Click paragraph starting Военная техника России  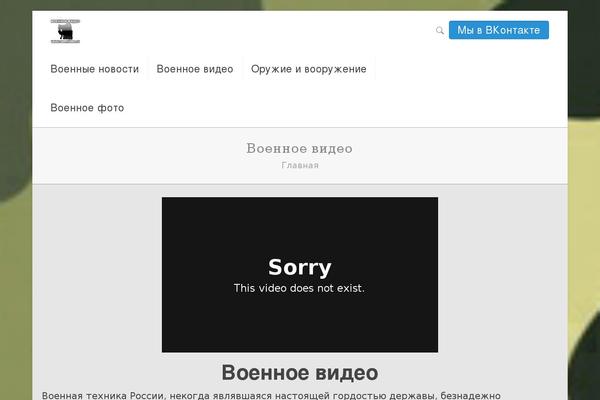[x=271, y=395]
